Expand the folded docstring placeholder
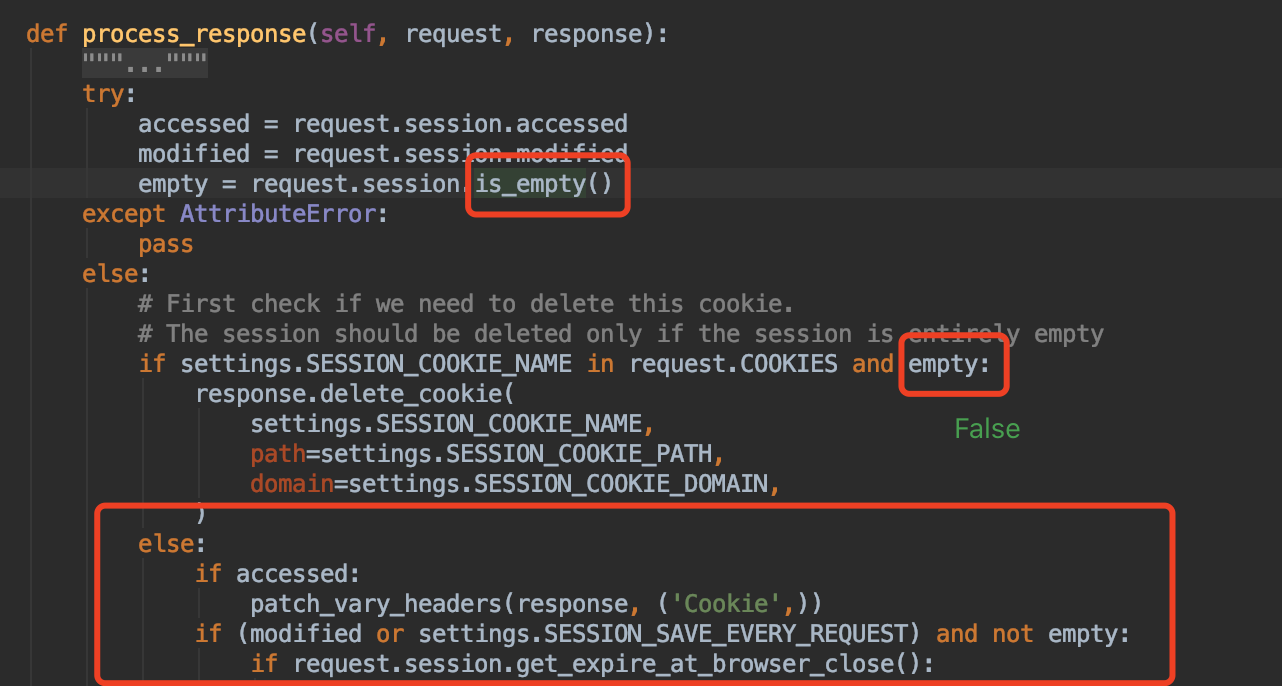1282x686 pixels. point(145,65)
